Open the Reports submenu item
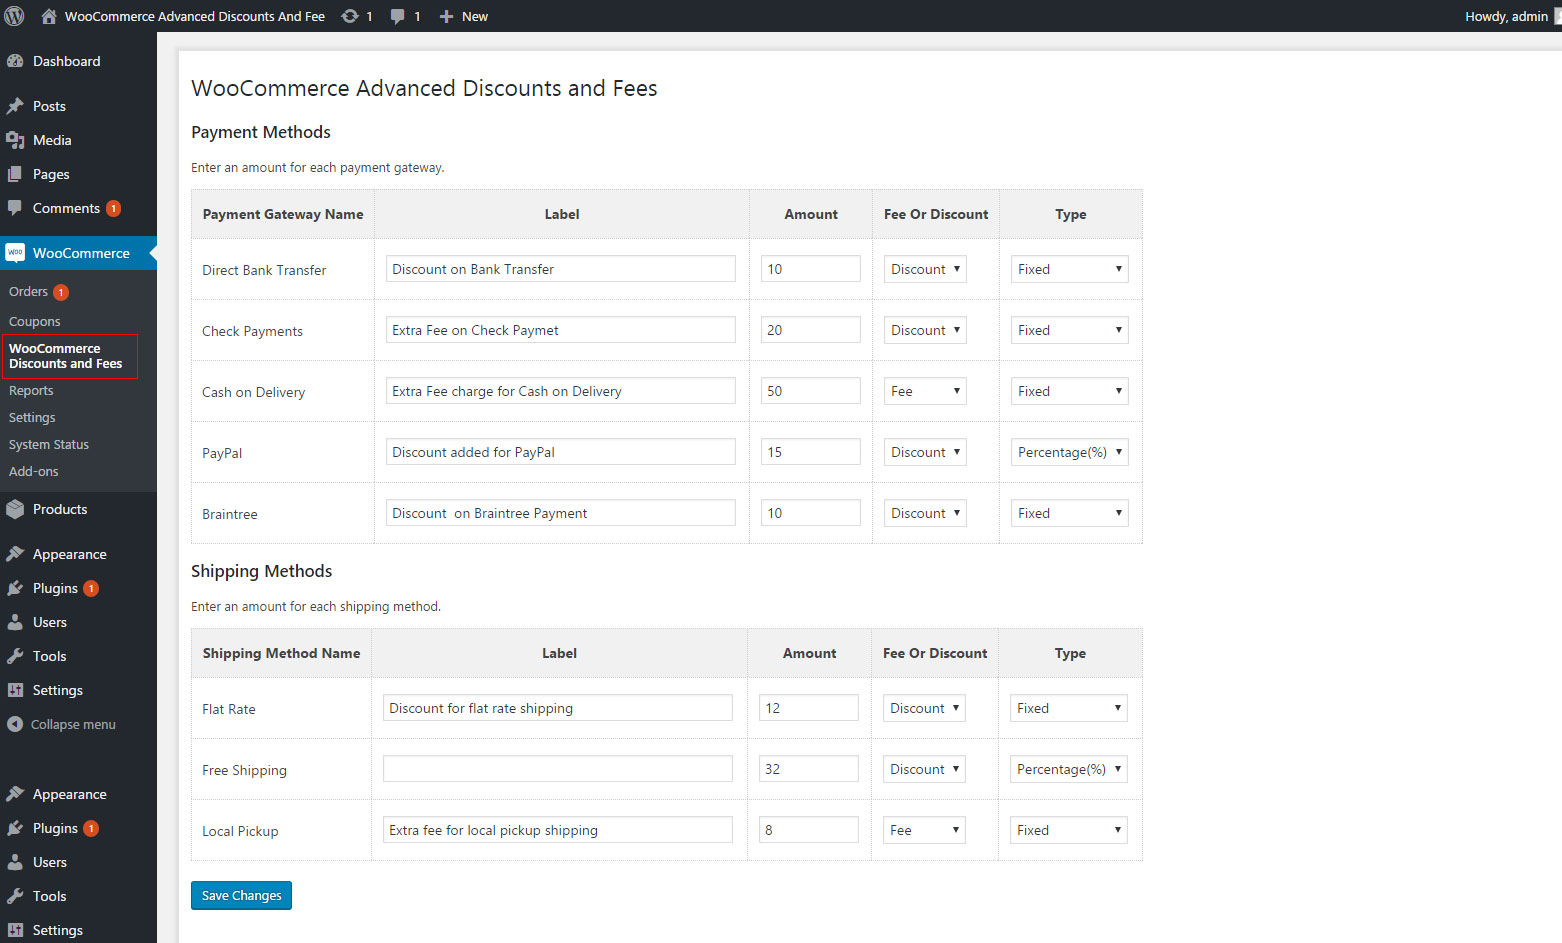 click(31, 391)
